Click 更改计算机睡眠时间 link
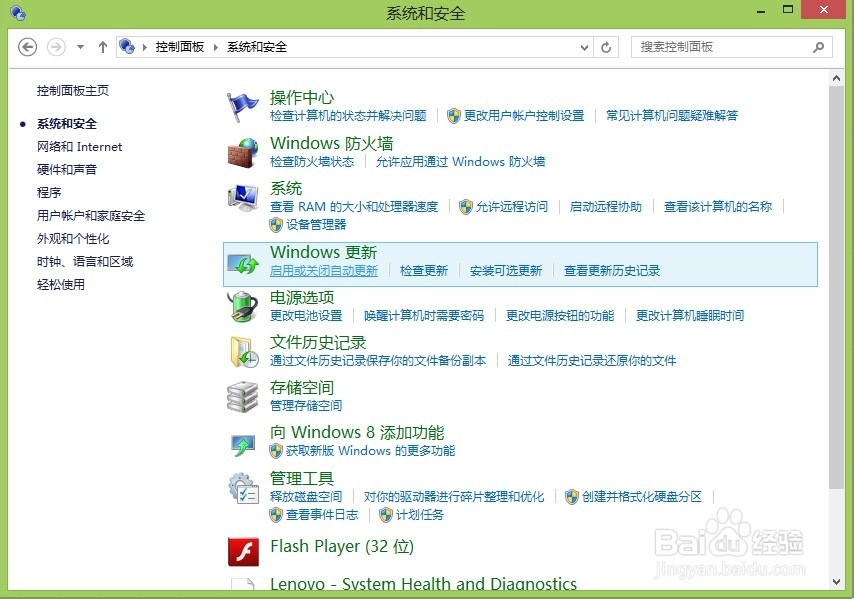854x599 pixels. (x=690, y=316)
